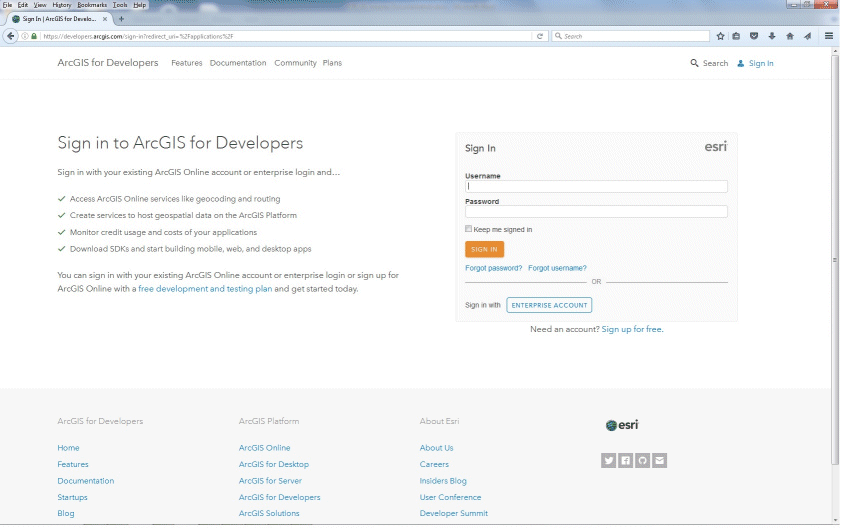Click the Sign up for free link

[632, 329]
